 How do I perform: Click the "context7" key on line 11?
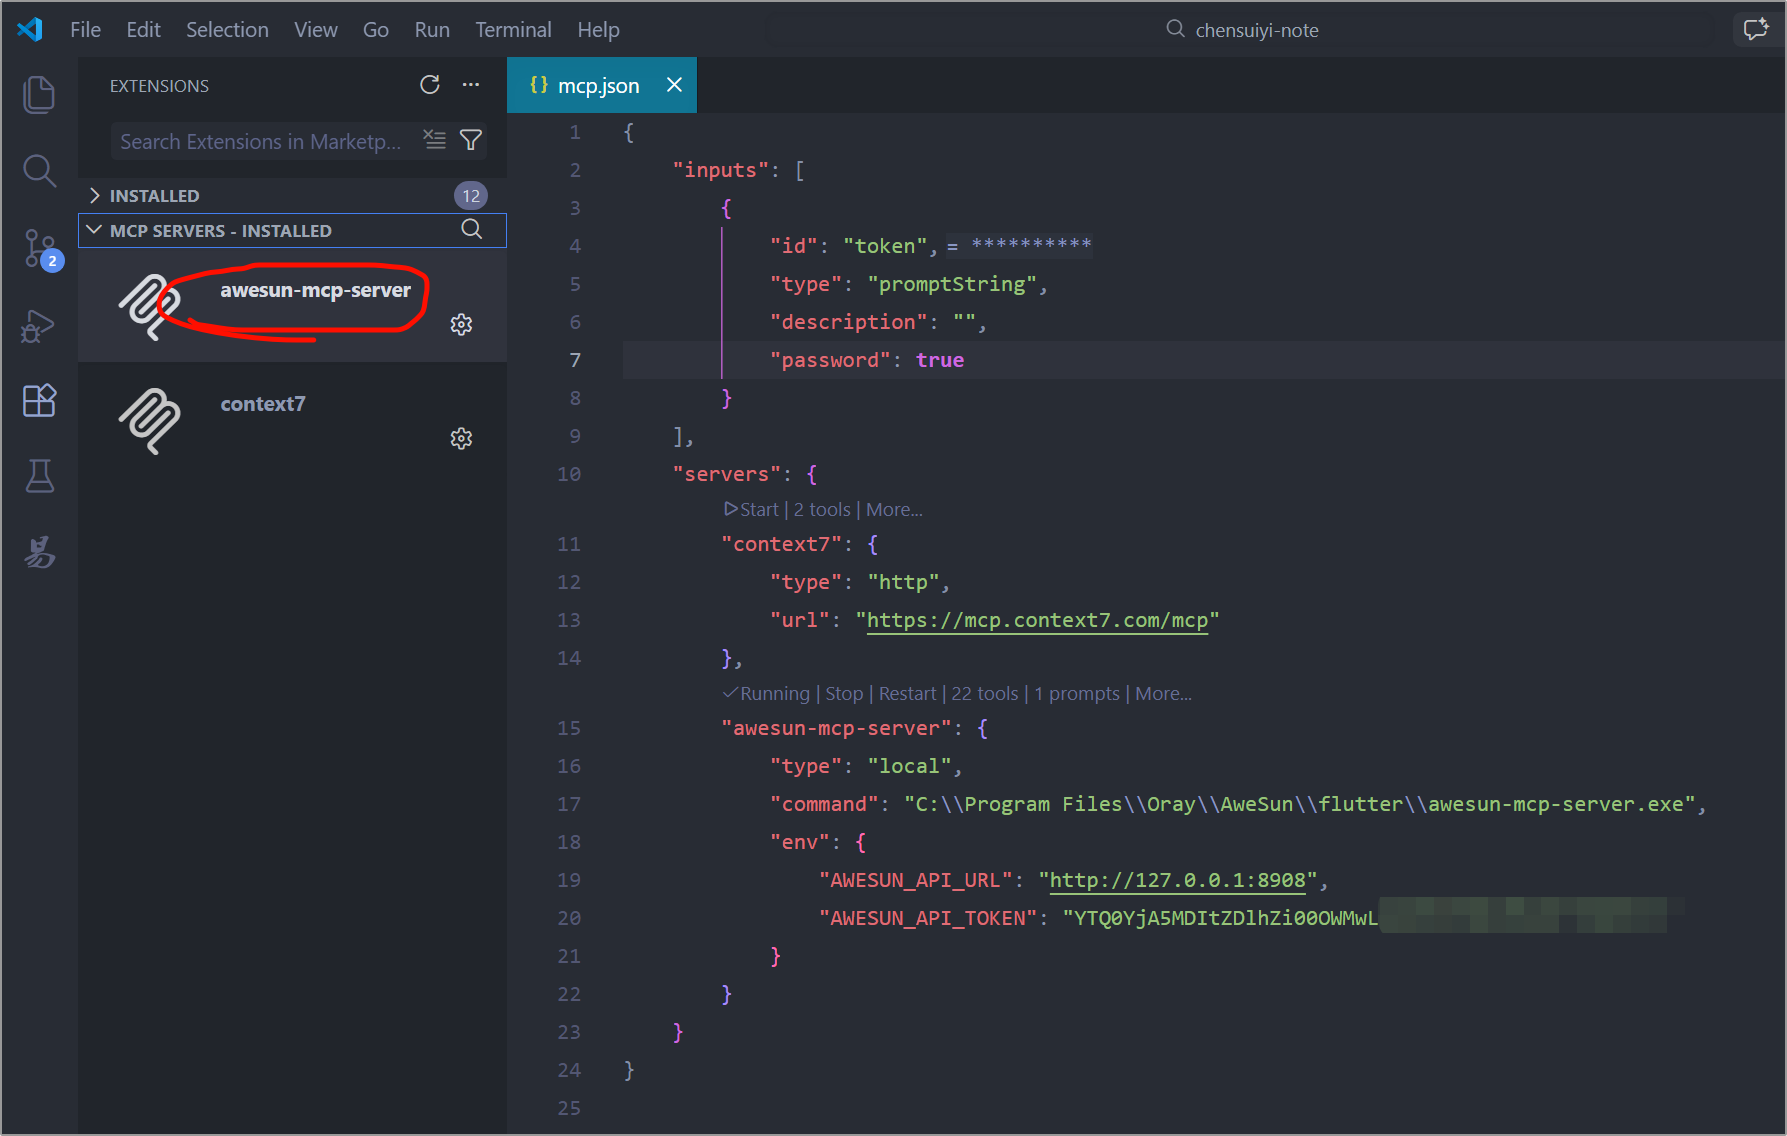coord(781,544)
